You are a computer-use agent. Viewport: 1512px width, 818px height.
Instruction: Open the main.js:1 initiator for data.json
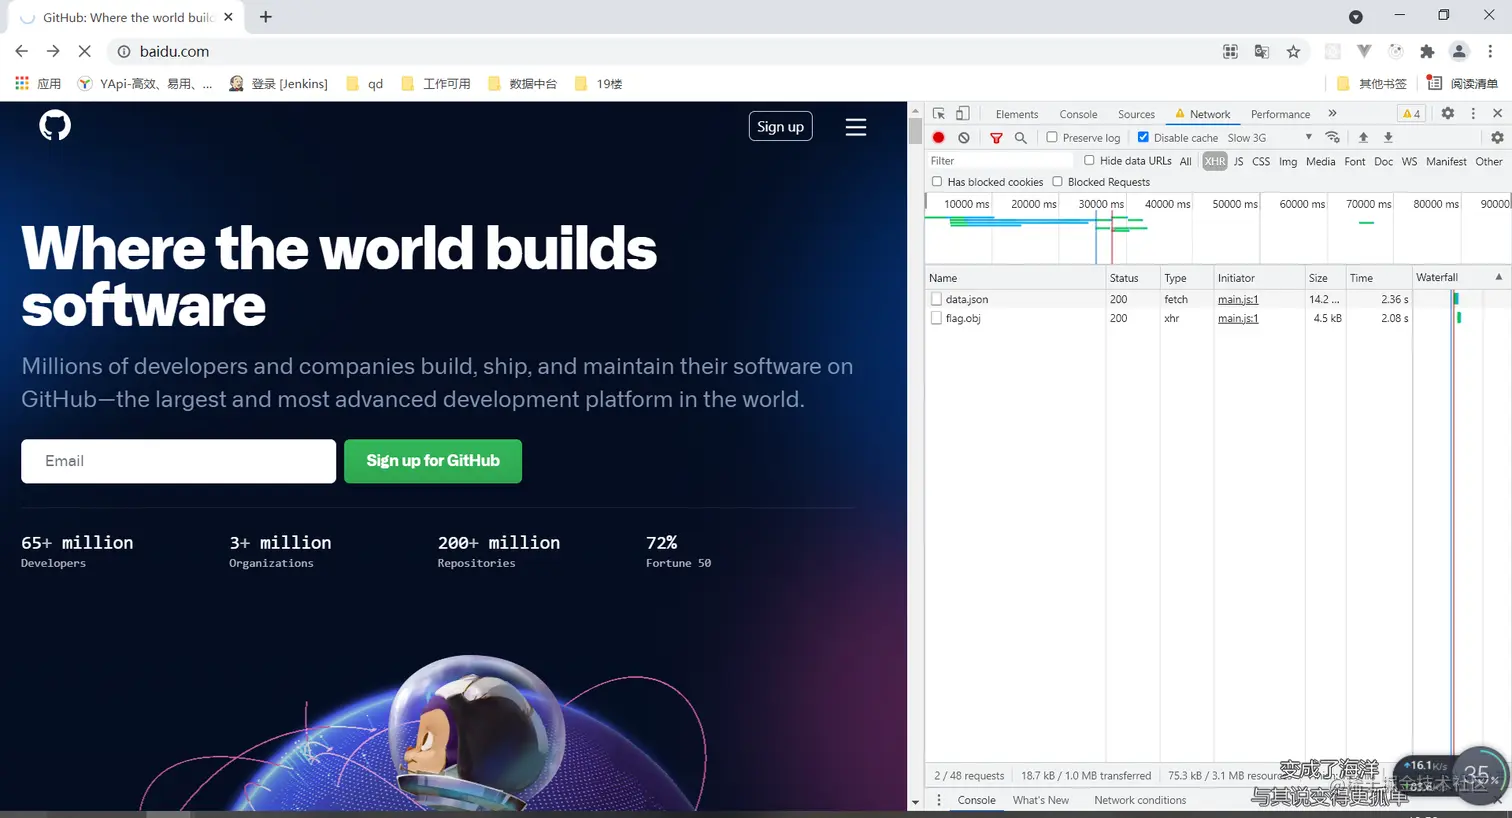click(x=1238, y=299)
